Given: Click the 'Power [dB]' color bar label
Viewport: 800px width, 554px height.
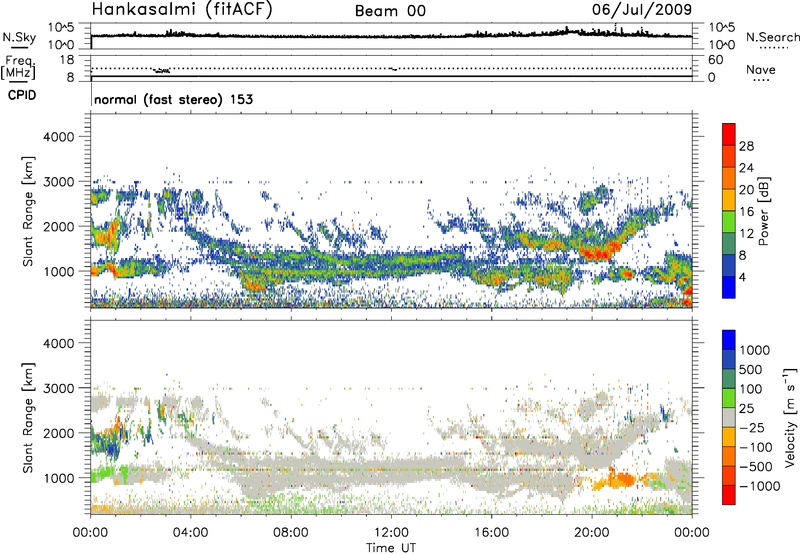Looking at the screenshot, I should [x=763, y=211].
